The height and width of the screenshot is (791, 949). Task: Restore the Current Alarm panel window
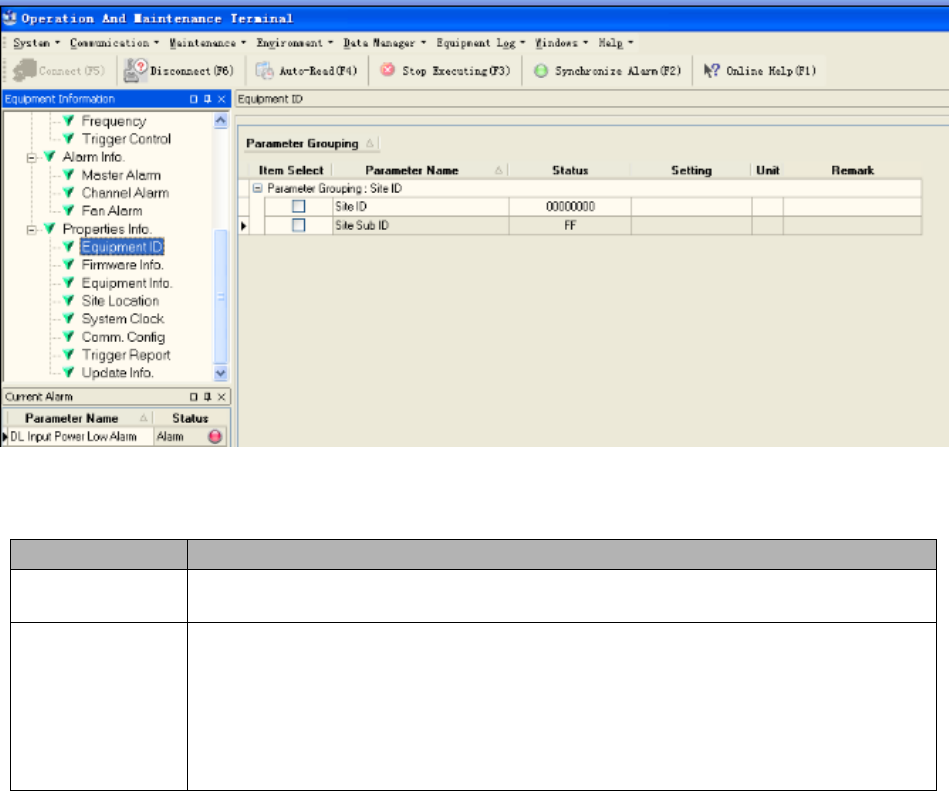[194, 396]
